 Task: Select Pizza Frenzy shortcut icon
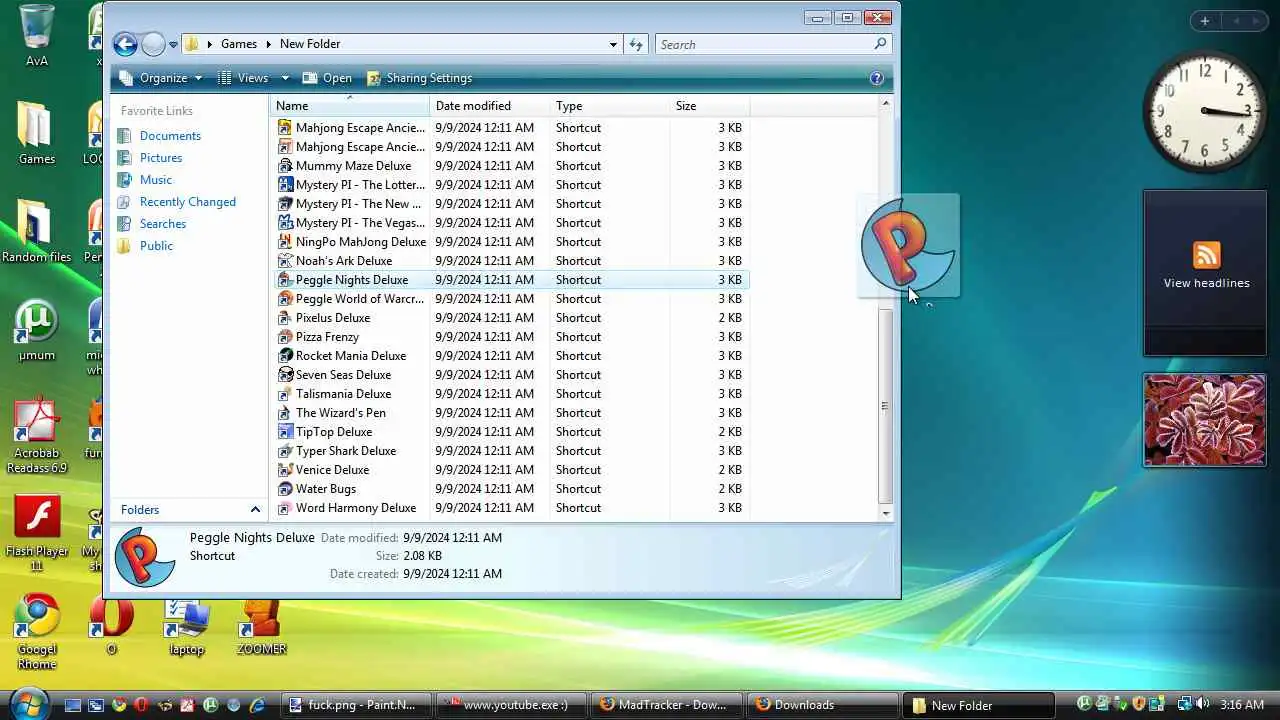click(285, 337)
